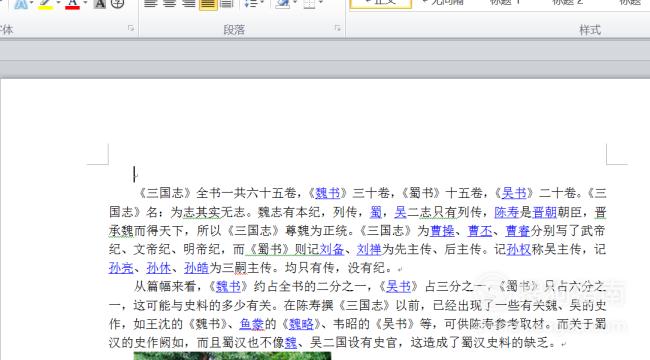Open the 曹丕 hyperlink
Viewport: 650px width, 360px height.
tap(480, 231)
